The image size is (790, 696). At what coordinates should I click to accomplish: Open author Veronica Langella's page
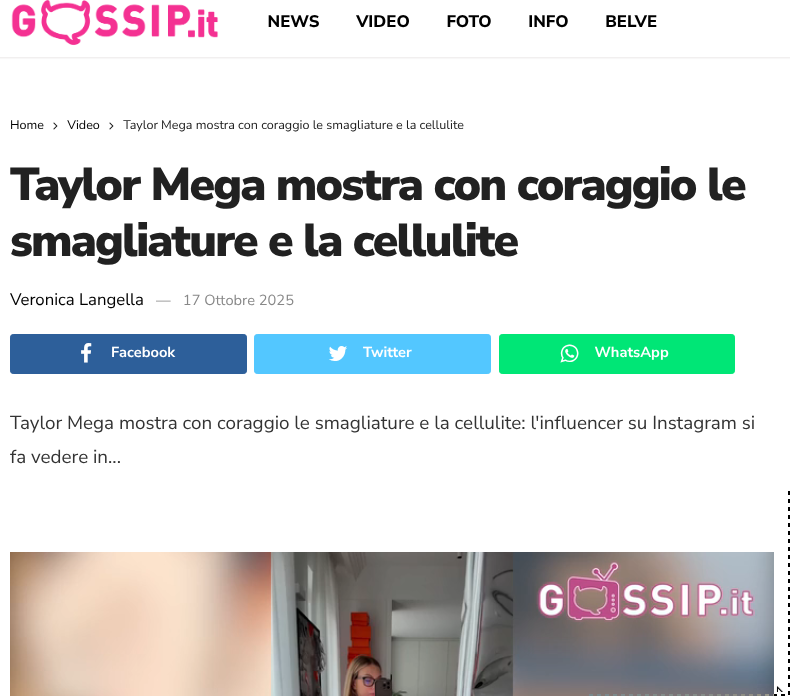coord(77,300)
